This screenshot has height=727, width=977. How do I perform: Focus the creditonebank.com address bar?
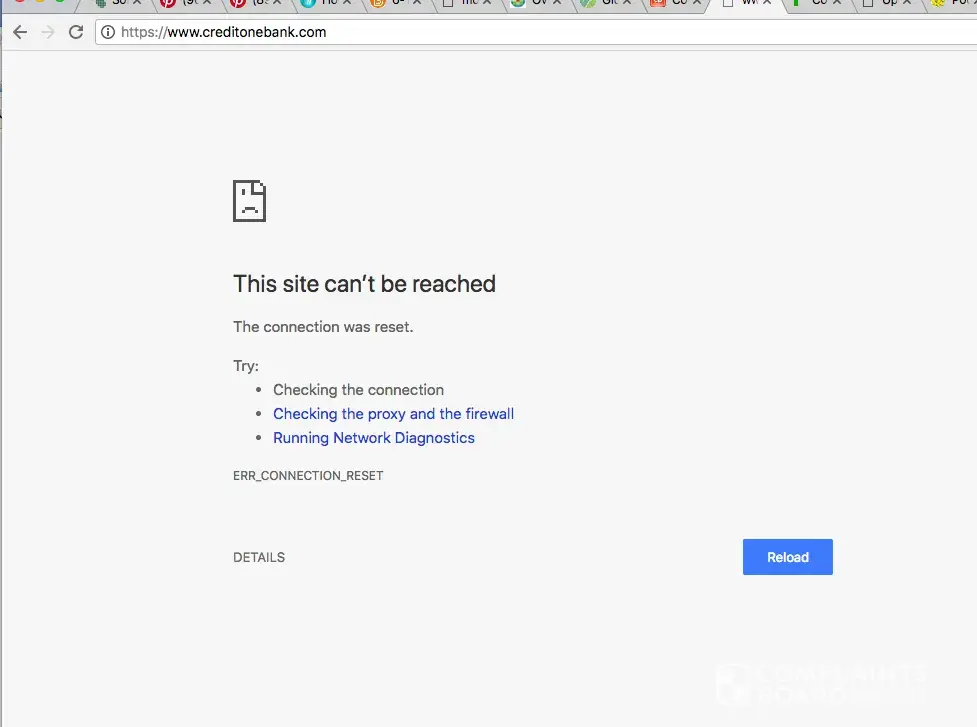tap(536, 32)
